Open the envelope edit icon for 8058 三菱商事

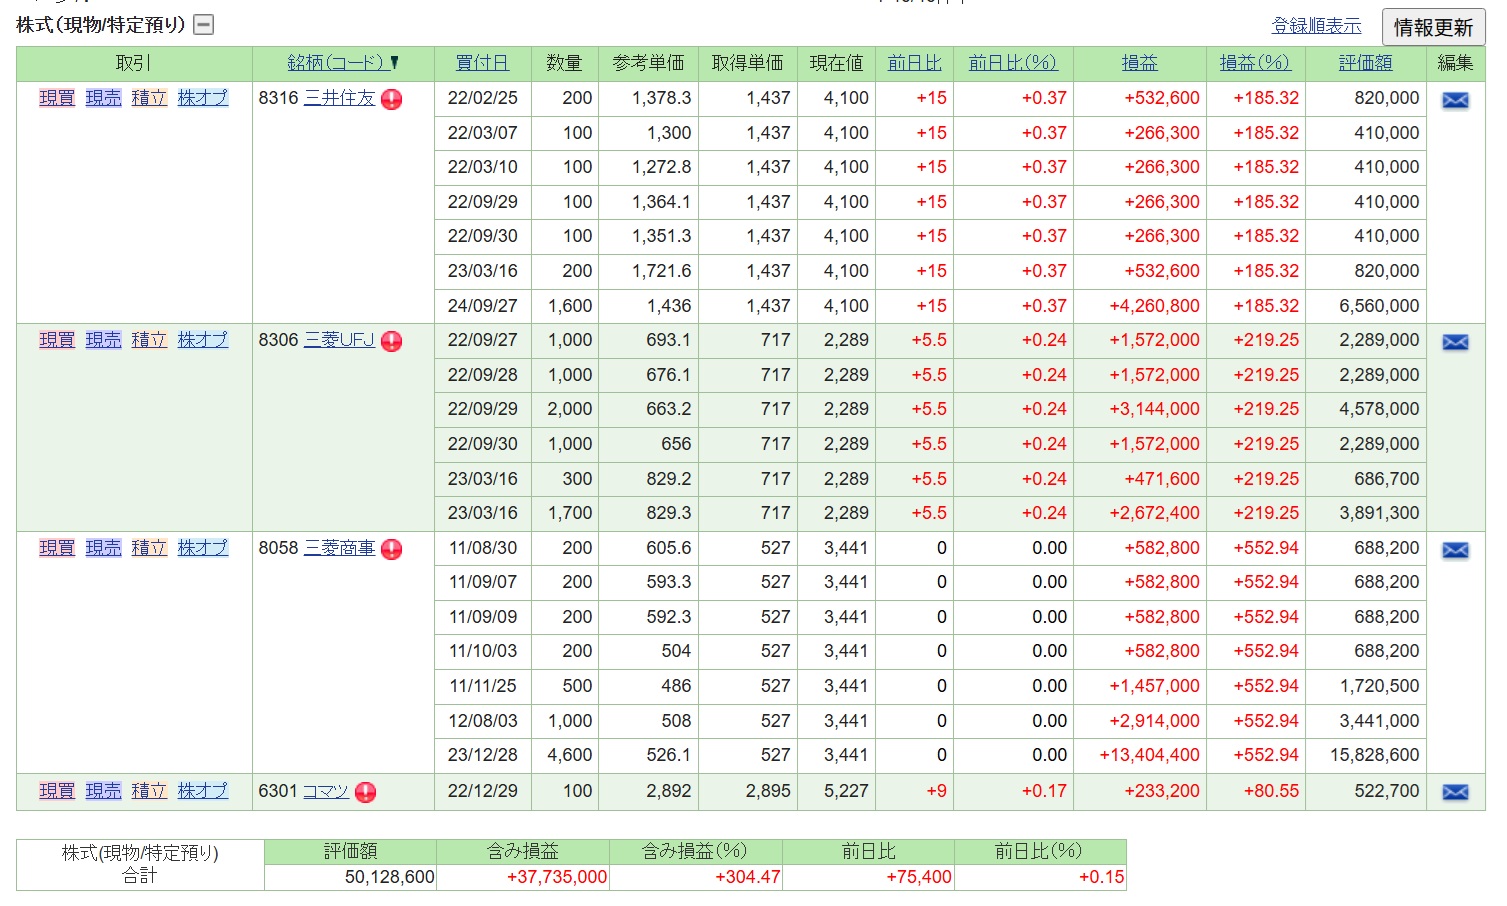pos(1455,550)
